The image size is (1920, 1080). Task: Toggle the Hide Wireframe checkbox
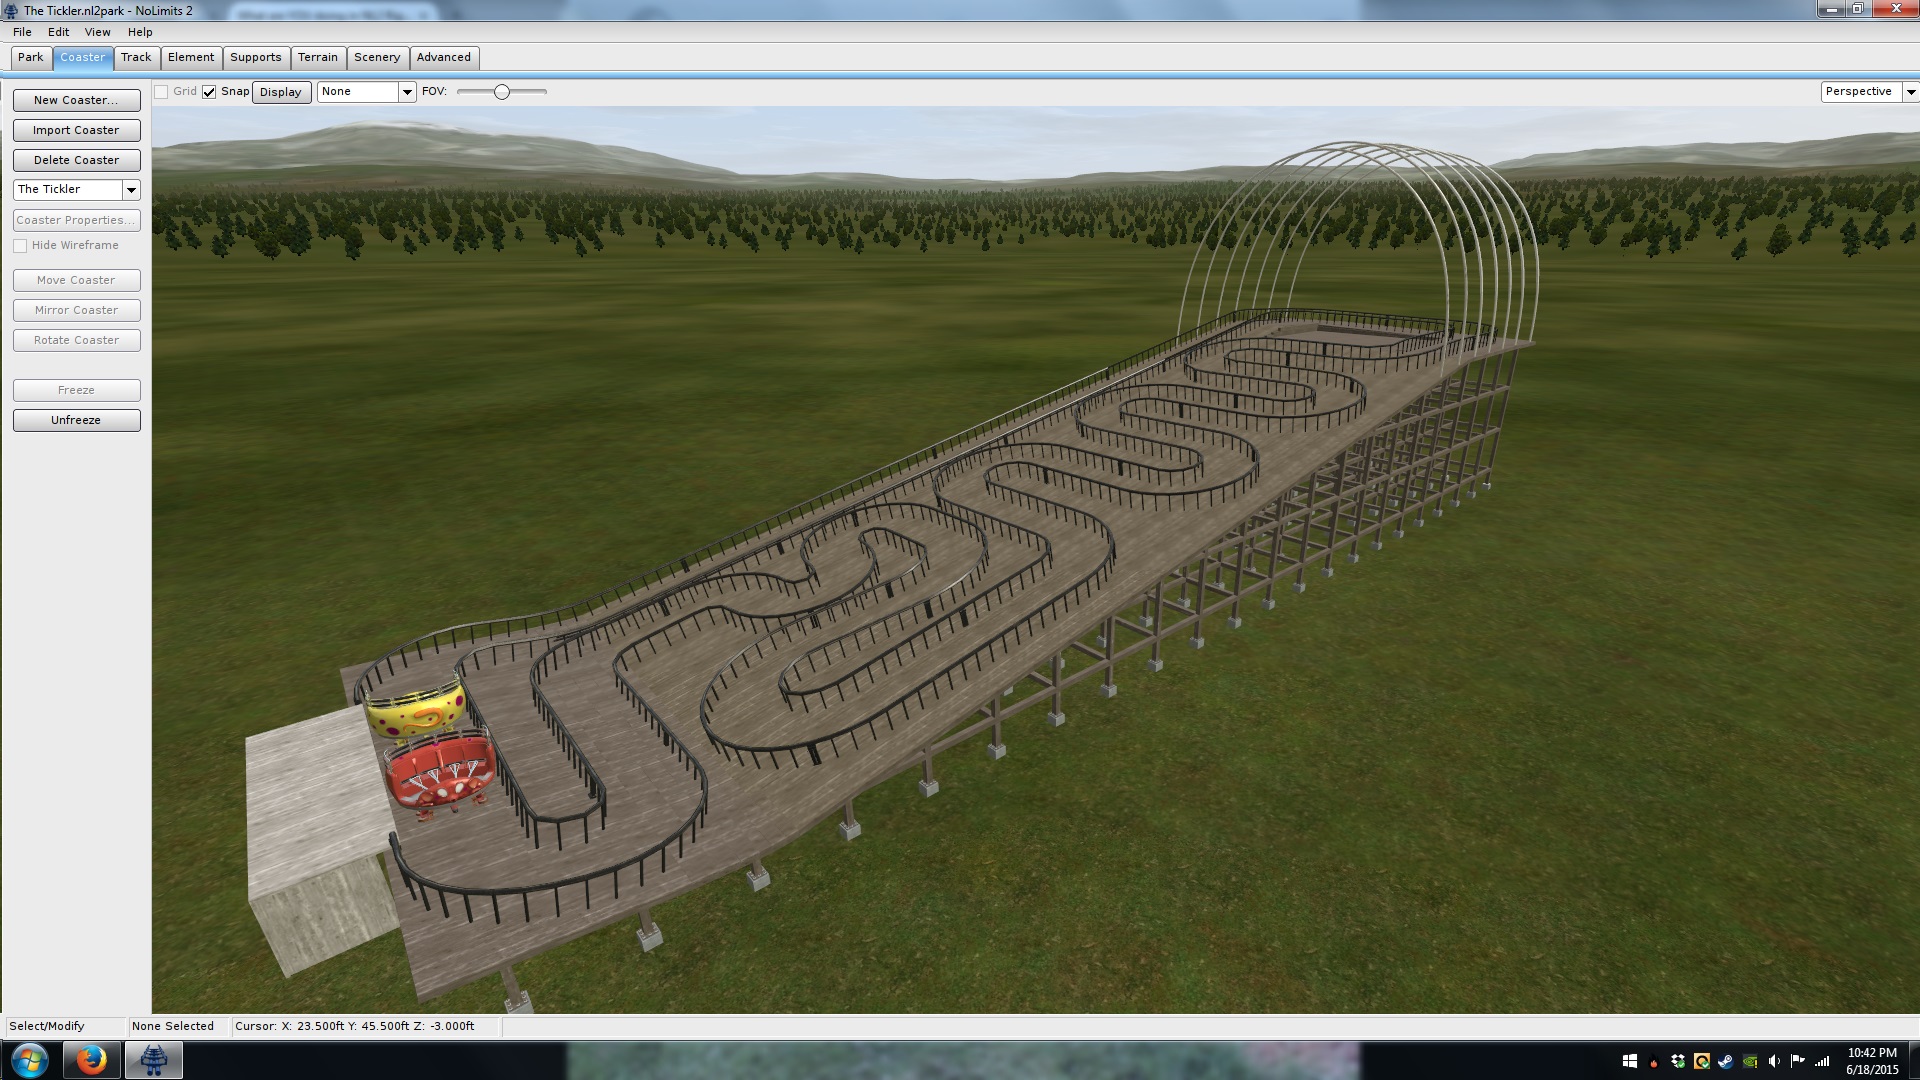20,246
